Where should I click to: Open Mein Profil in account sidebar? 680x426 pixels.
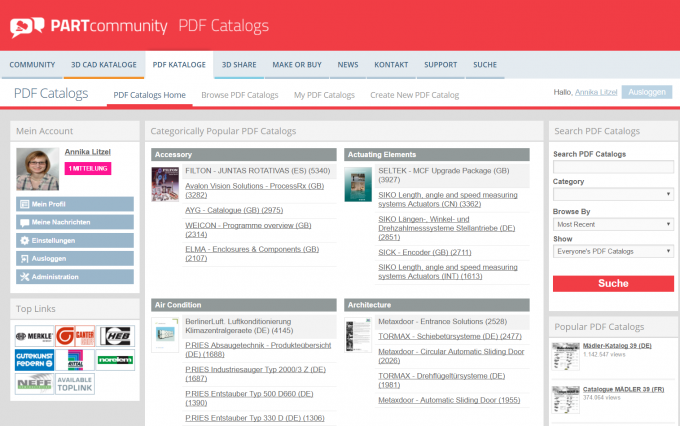click(75, 204)
